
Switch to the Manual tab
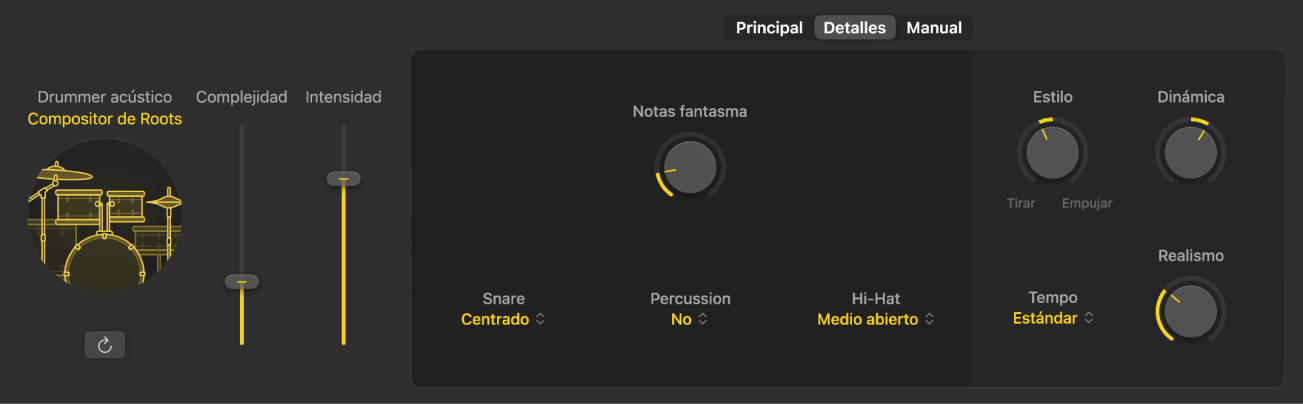click(x=934, y=28)
